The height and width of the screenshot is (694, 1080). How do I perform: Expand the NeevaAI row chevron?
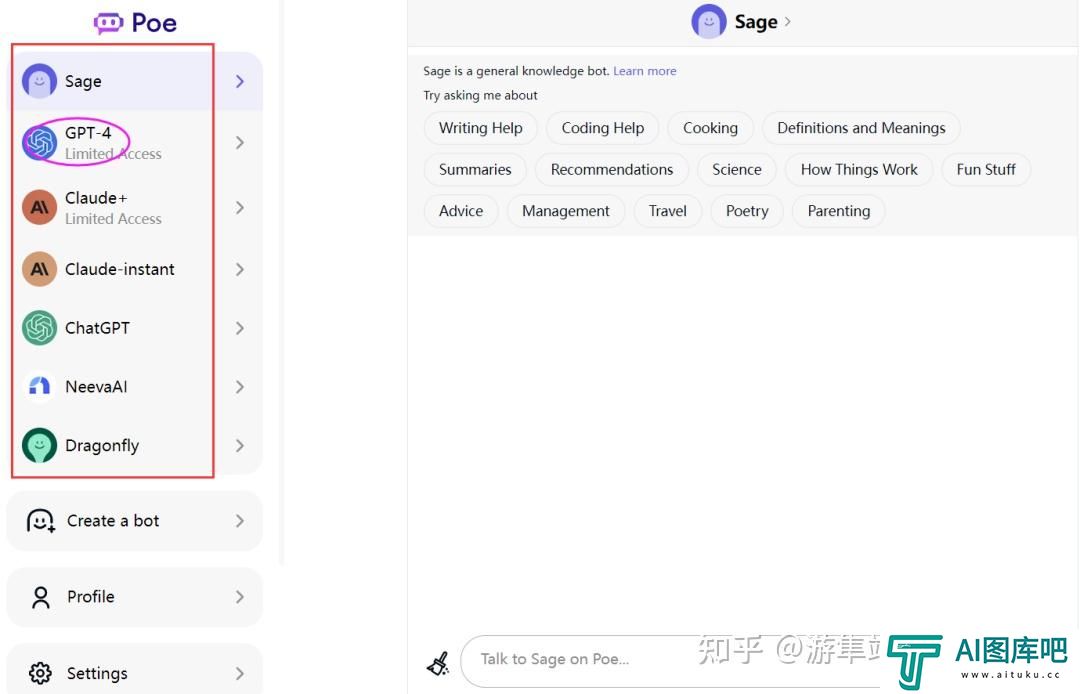click(x=240, y=386)
